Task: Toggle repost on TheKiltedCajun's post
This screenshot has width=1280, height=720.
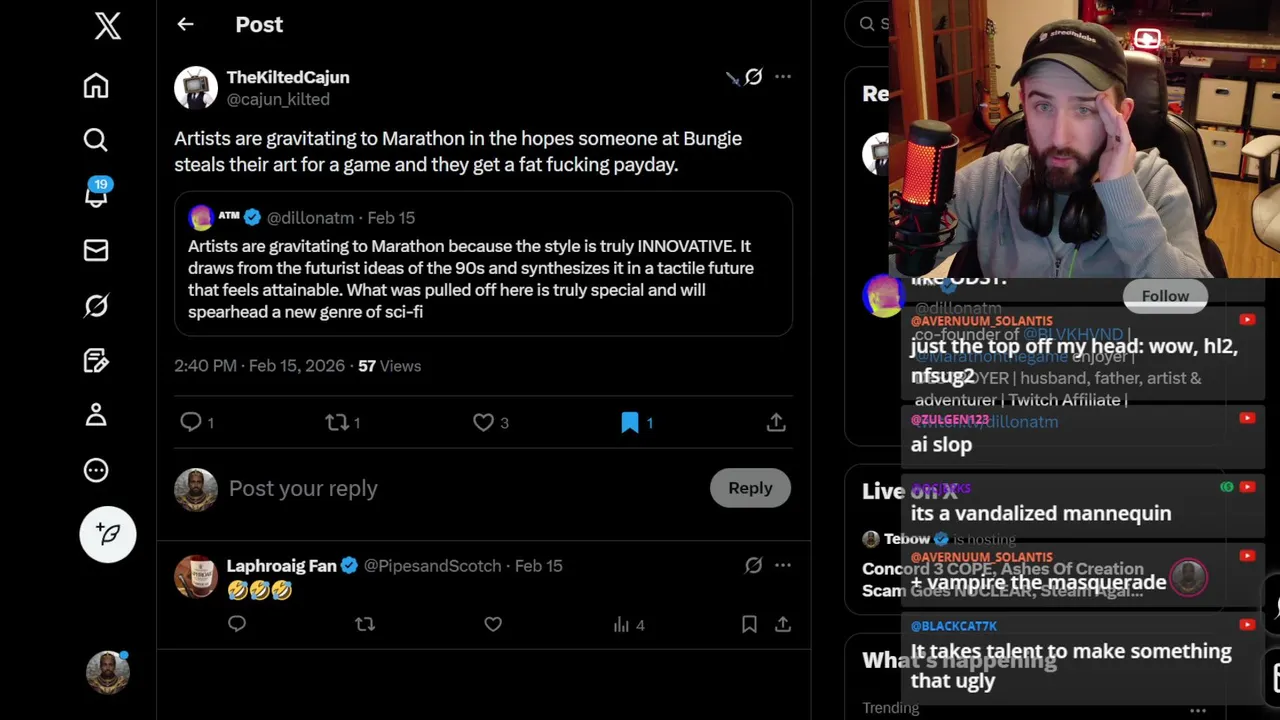Action: point(337,423)
